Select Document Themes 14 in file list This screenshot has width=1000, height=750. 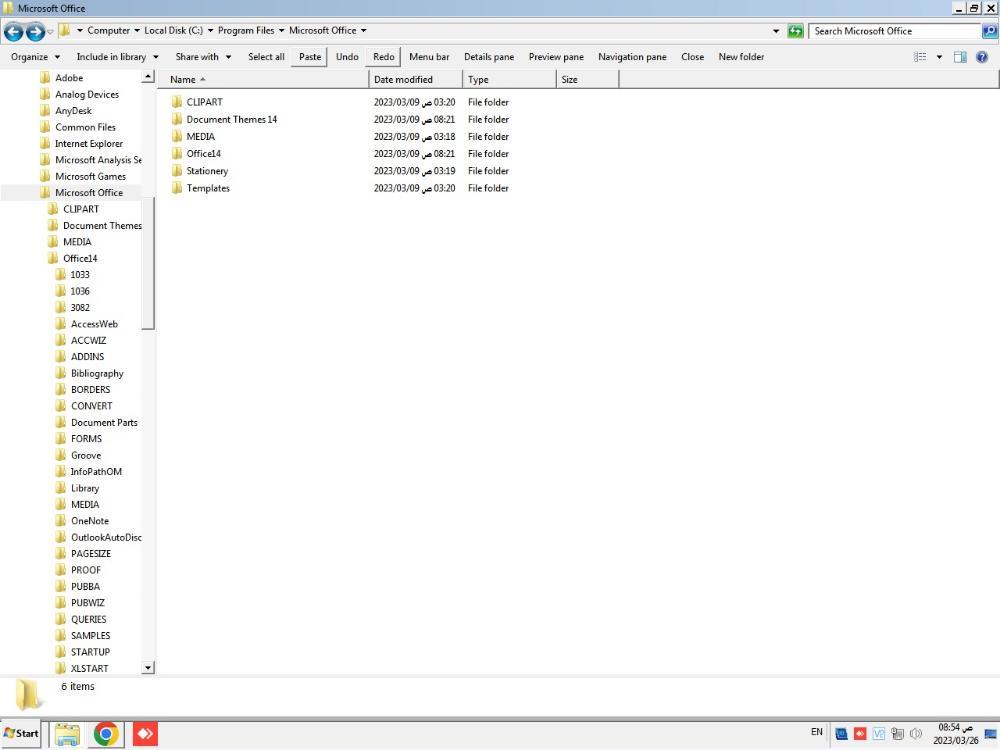pyautogui.click(x=232, y=119)
